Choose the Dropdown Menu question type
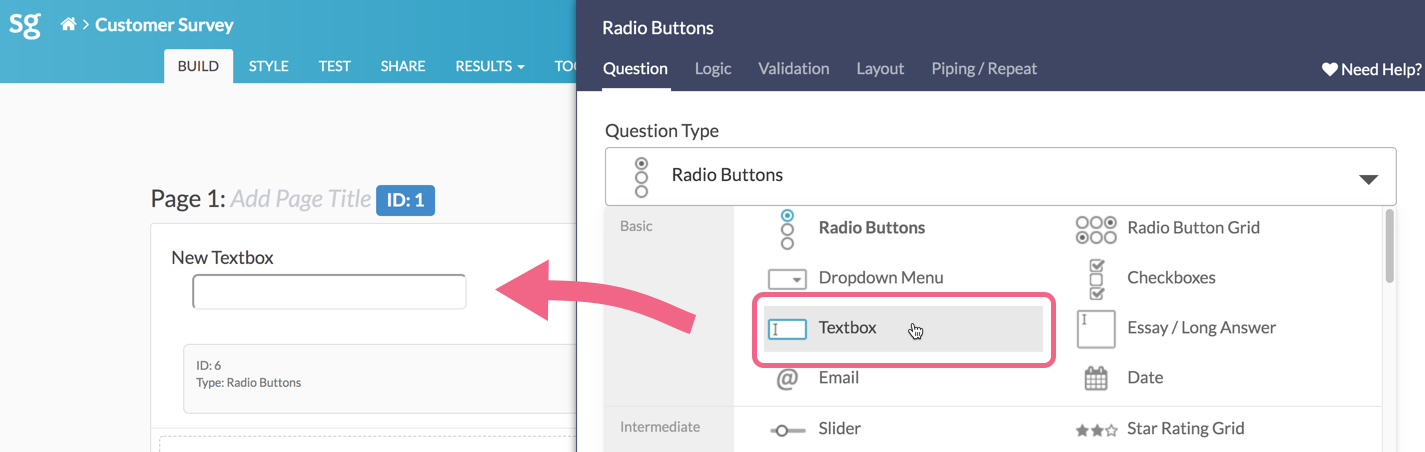The image size is (1425, 452). pos(880,278)
